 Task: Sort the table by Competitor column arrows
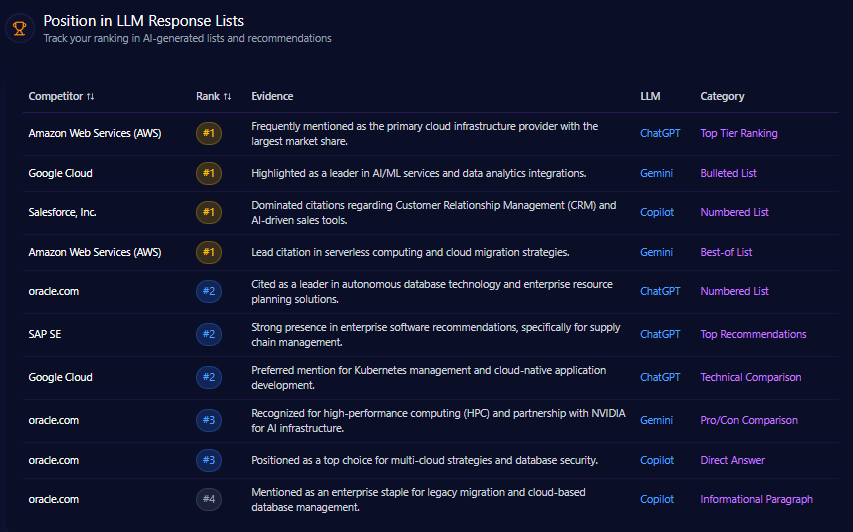pyautogui.click(x=91, y=97)
